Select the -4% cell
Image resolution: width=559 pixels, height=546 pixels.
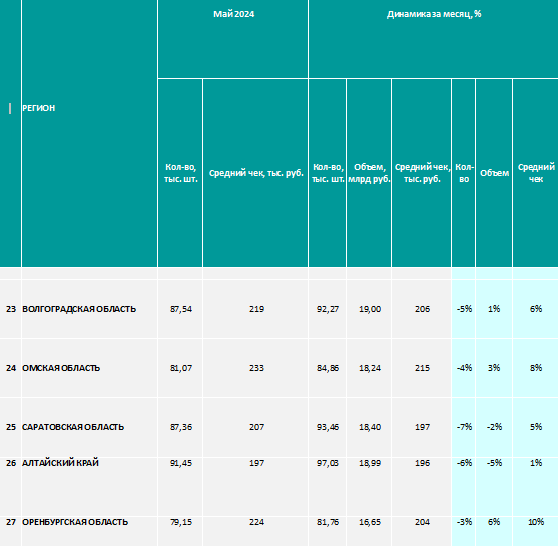(x=463, y=368)
